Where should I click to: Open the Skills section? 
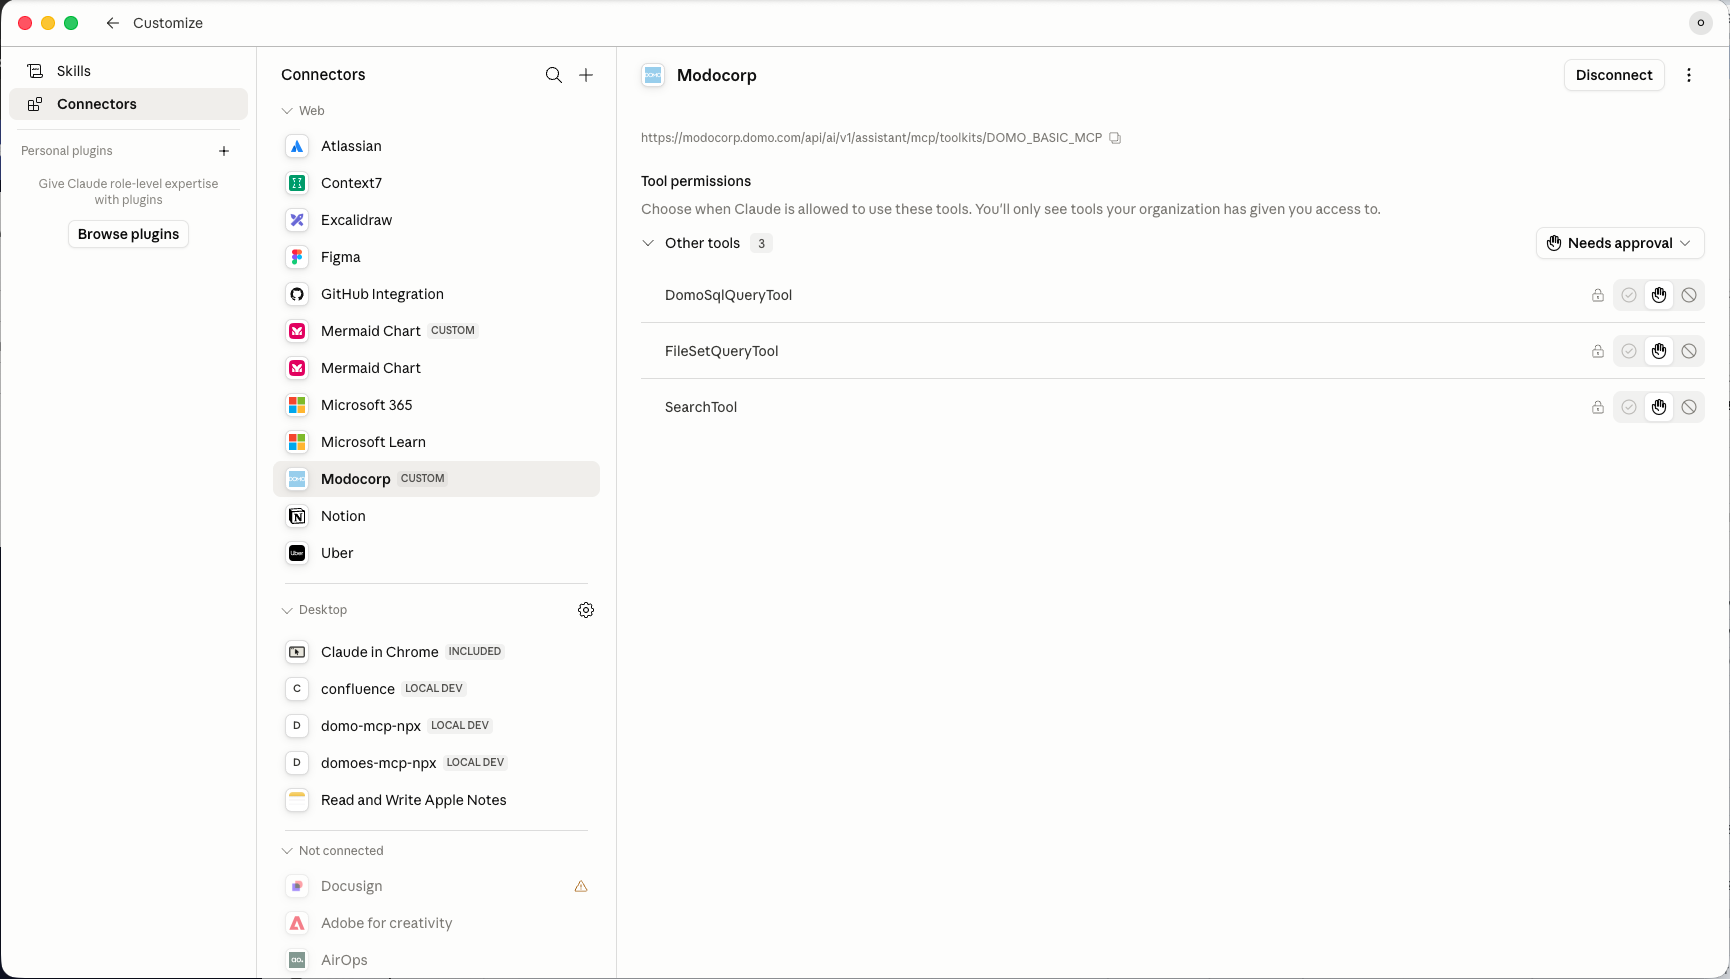(128, 71)
